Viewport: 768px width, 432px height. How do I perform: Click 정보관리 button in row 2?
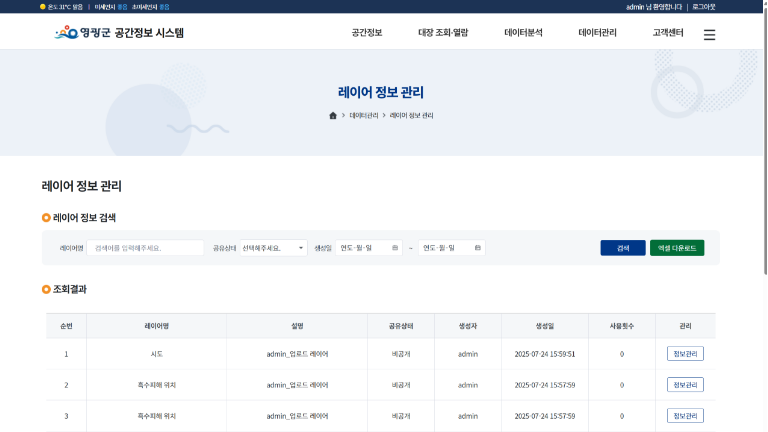[685, 385]
